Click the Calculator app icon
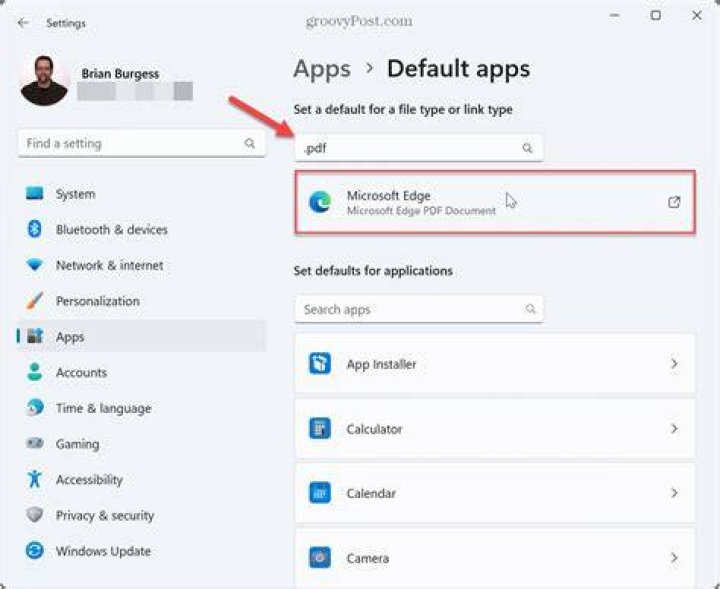 320,429
